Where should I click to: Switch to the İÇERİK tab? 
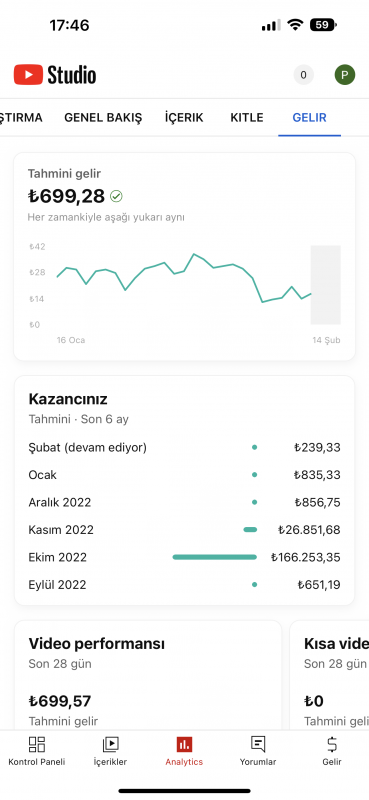tap(184, 118)
